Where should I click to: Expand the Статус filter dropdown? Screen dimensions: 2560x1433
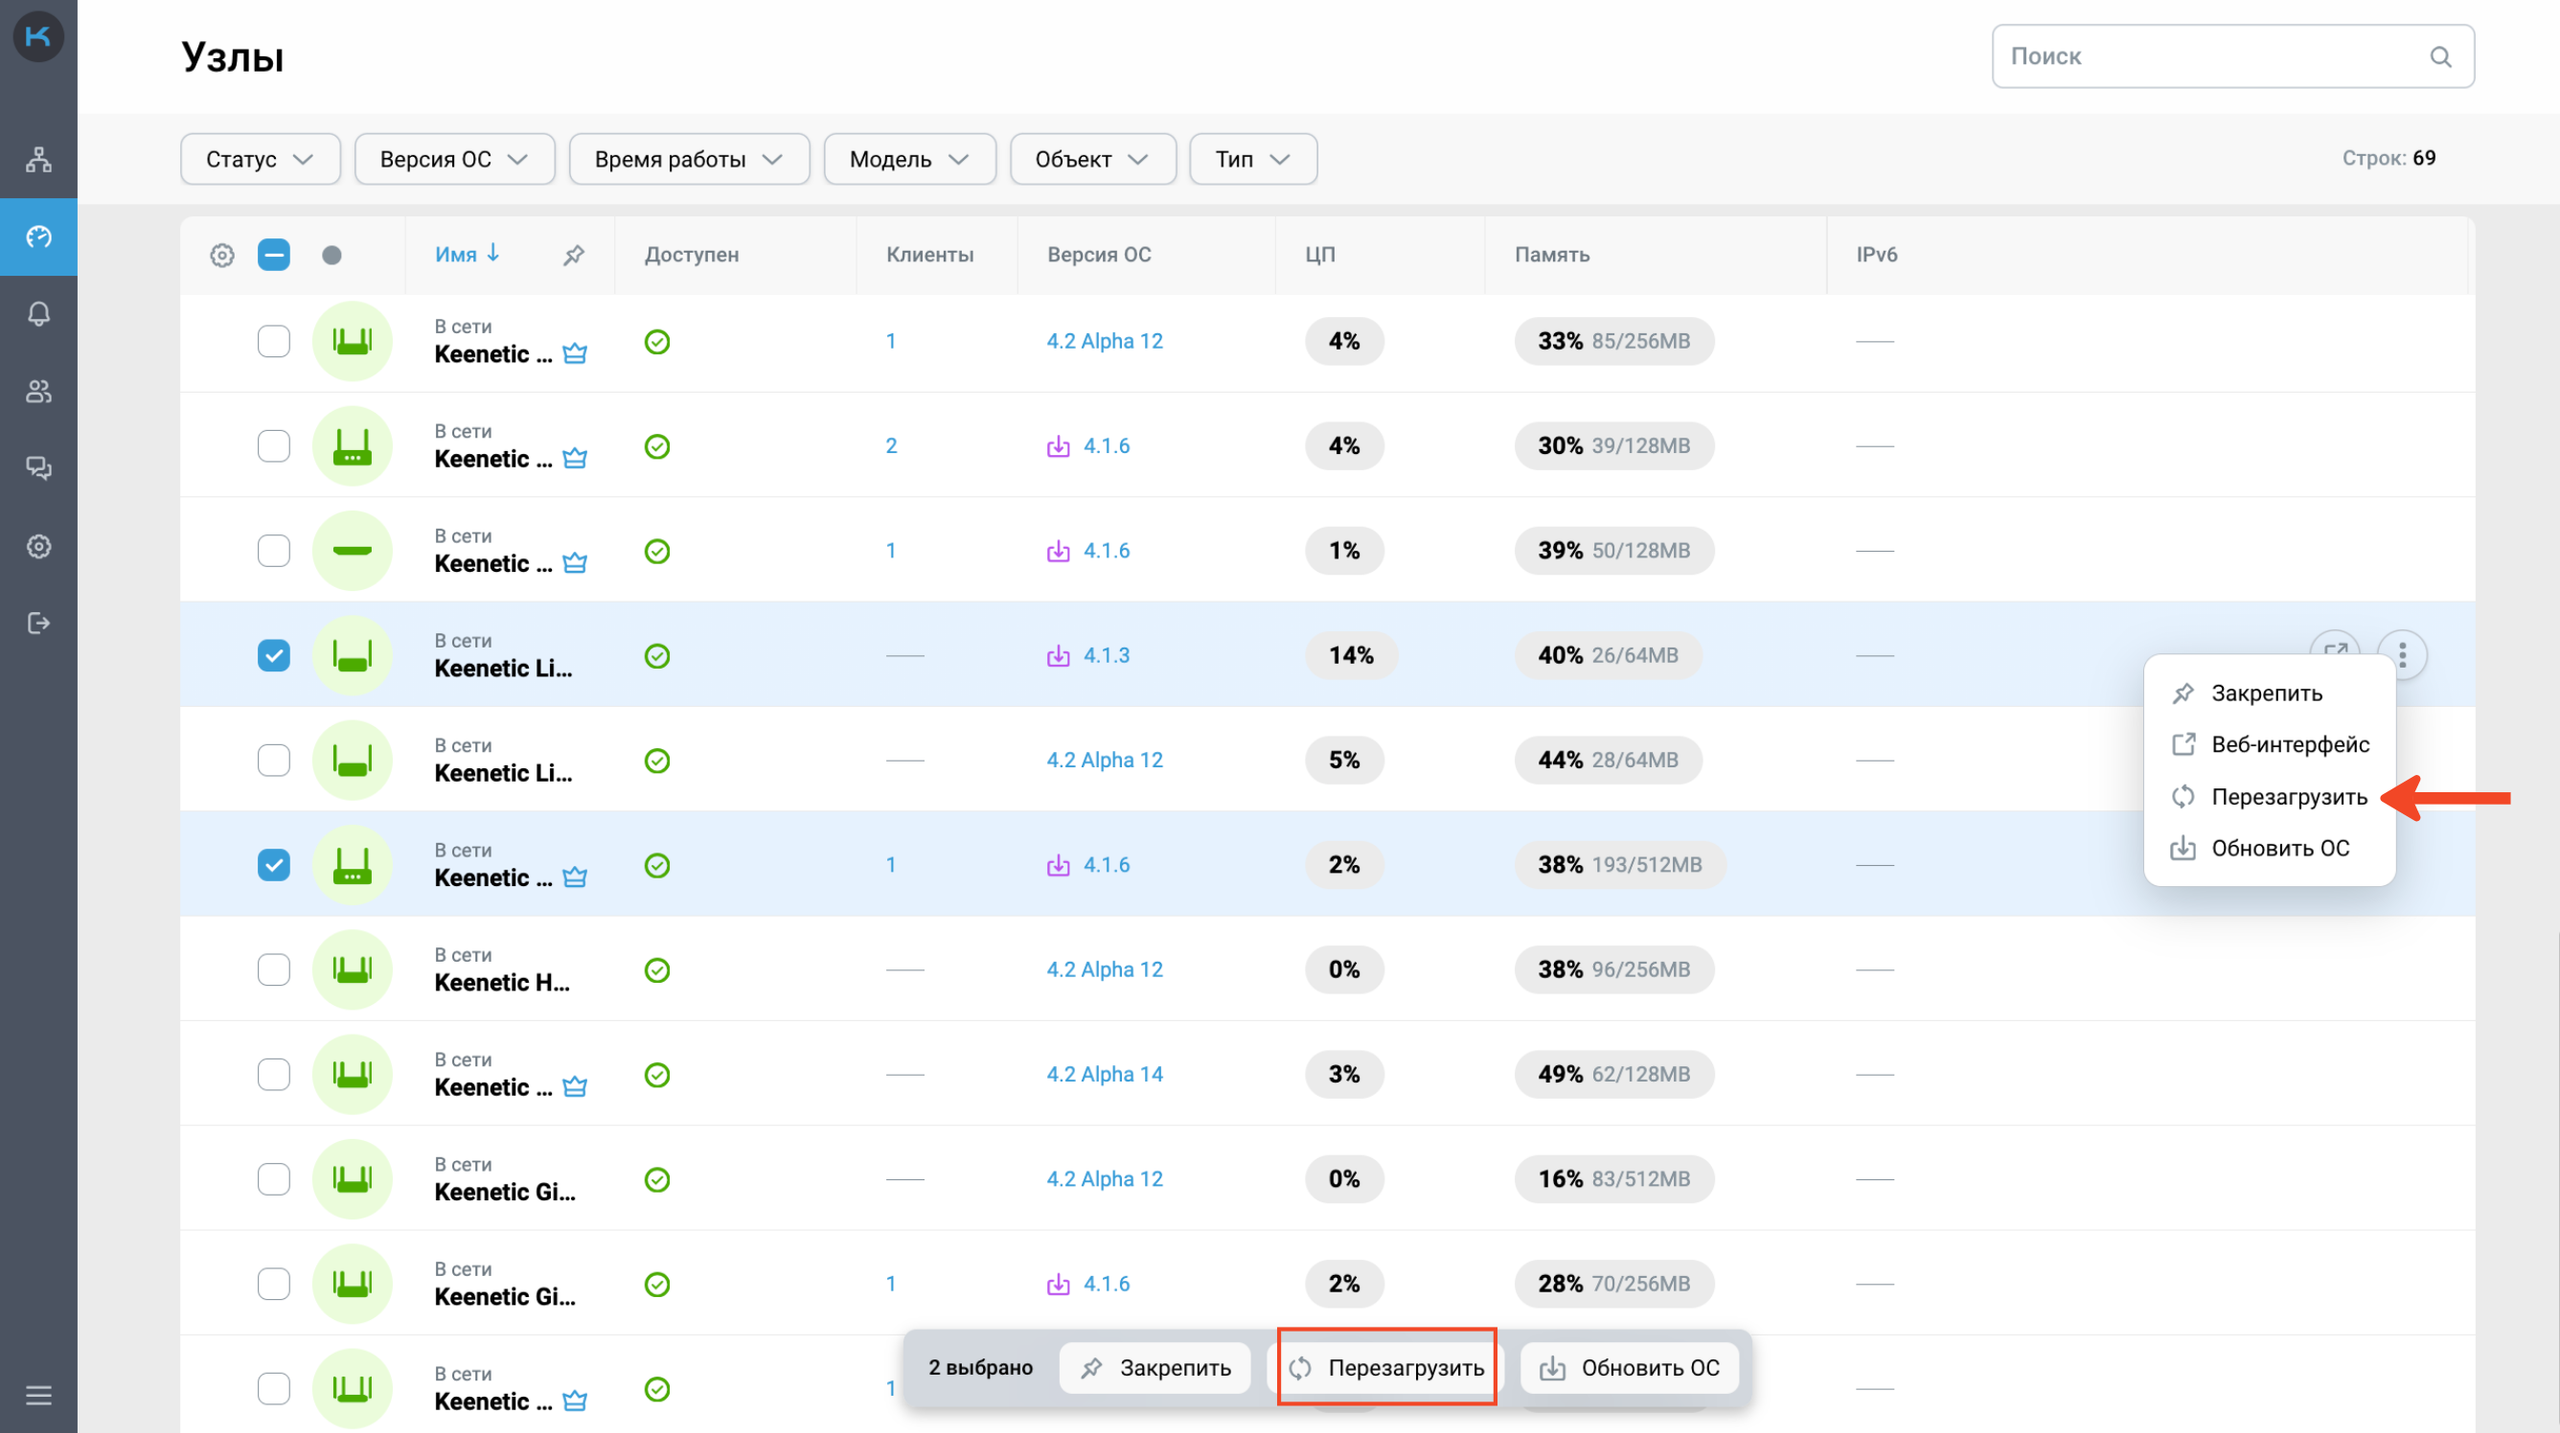[x=260, y=159]
